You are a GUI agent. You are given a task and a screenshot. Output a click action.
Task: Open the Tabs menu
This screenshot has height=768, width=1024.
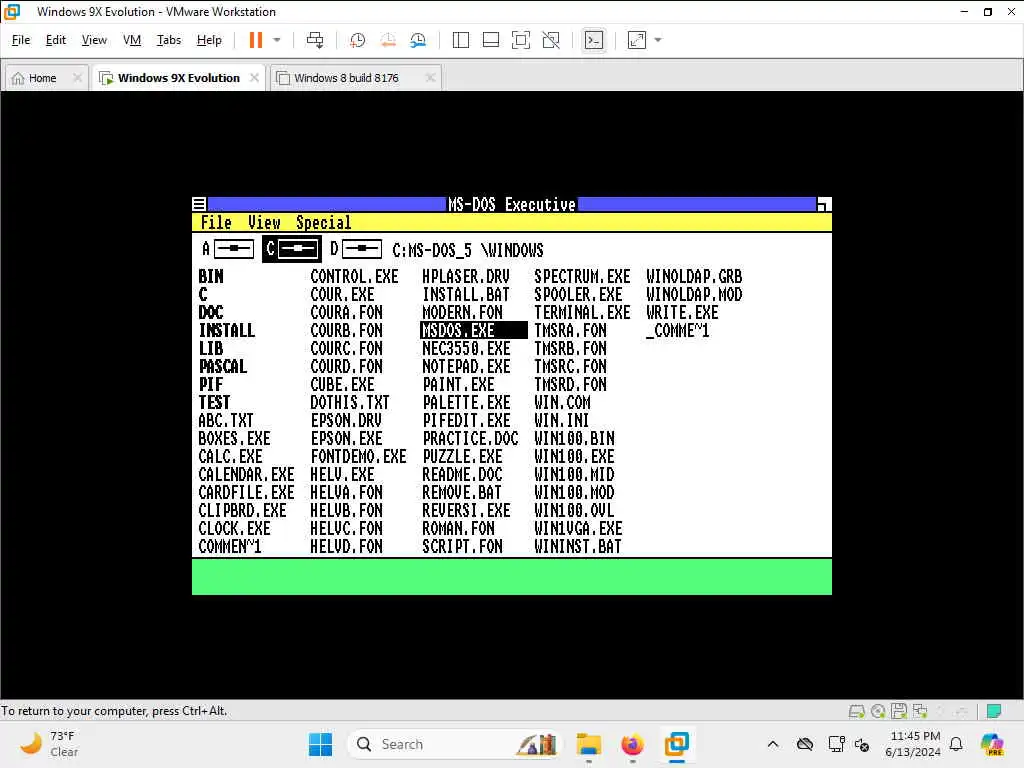(168, 40)
